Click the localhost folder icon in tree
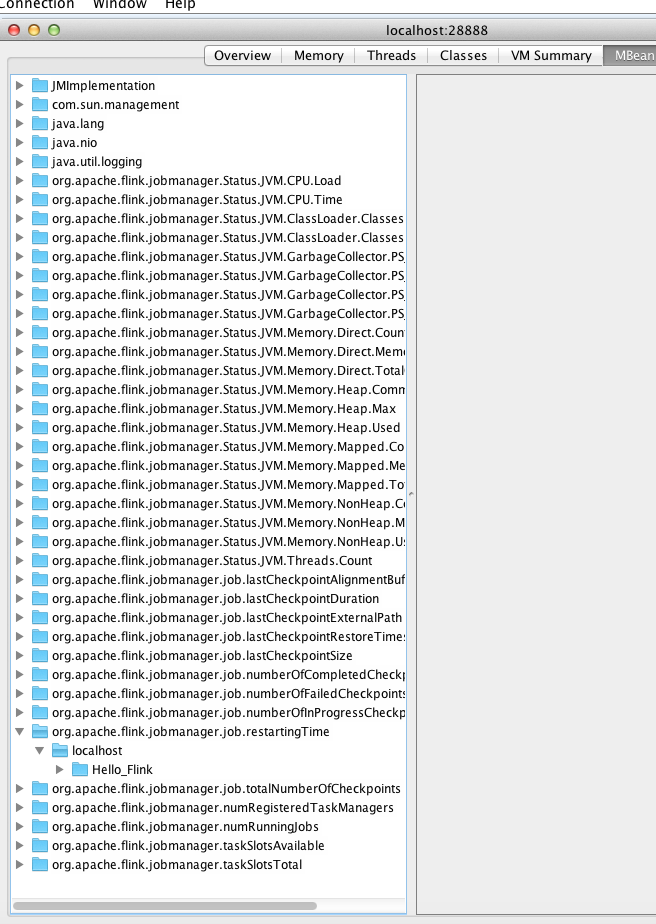656x924 pixels. [60, 751]
